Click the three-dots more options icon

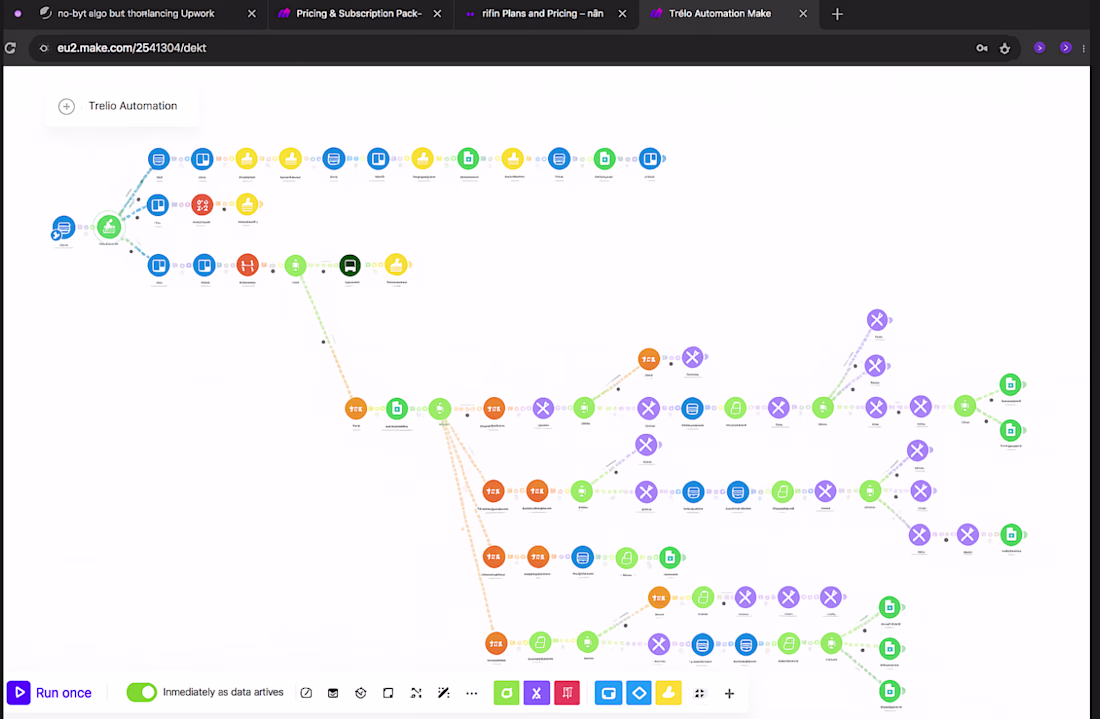pos(471,693)
